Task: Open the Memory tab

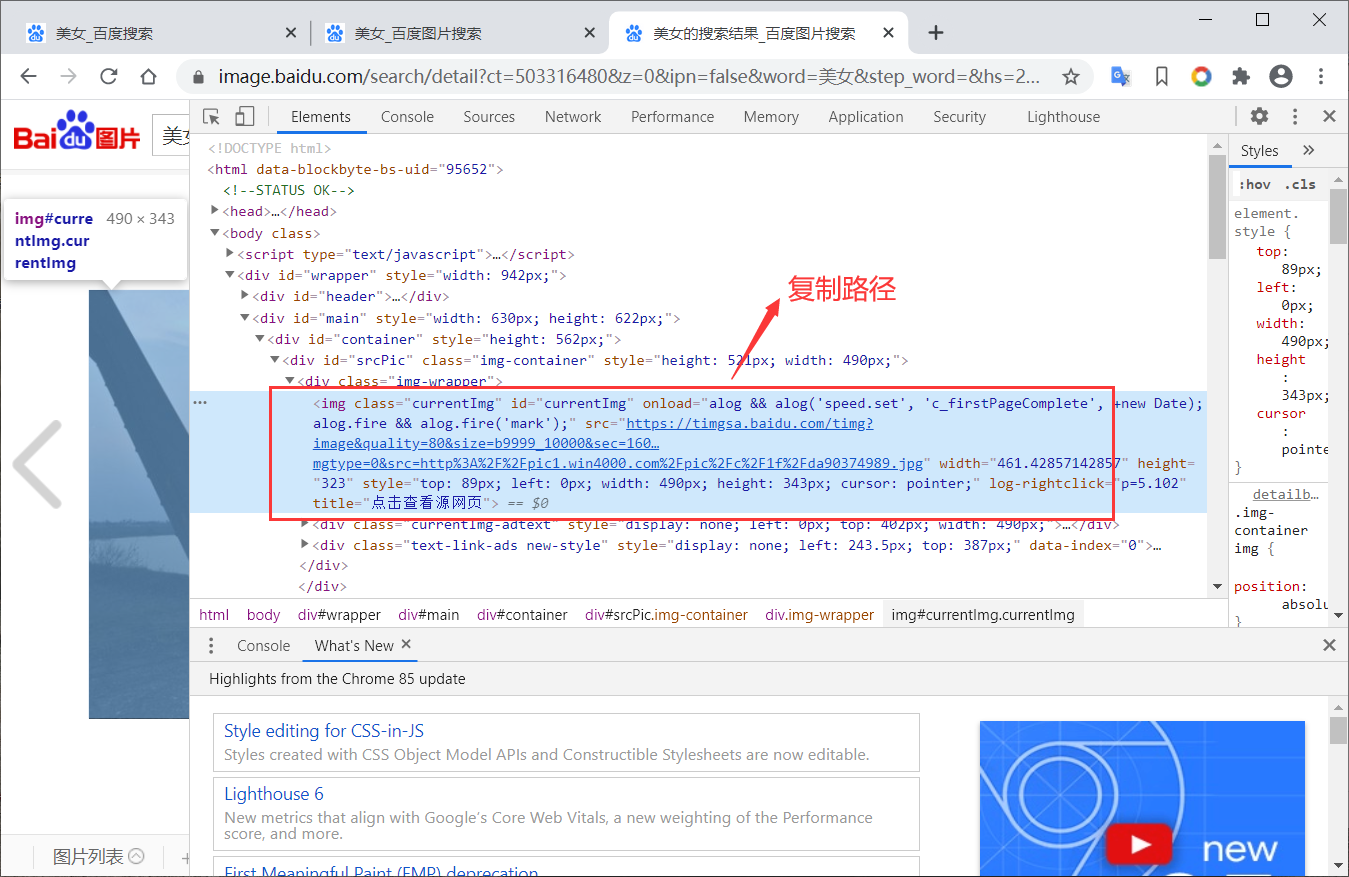Action: [771, 116]
